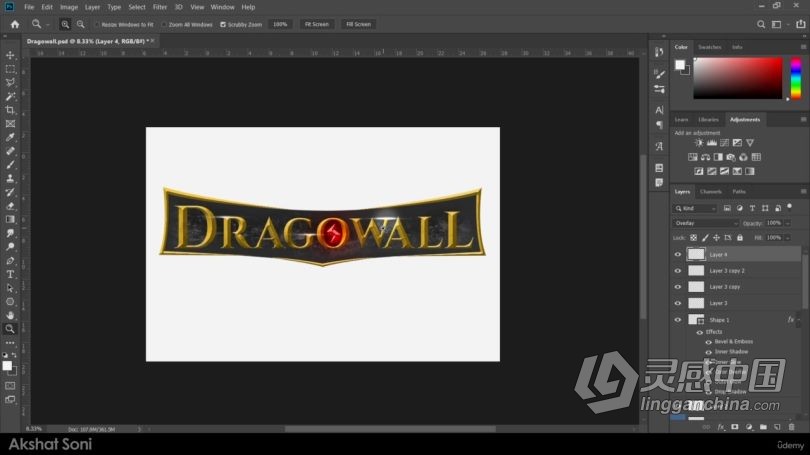The image size is (810, 455).
Task: Open the Color panel options menu
Action: click(803, 47)
